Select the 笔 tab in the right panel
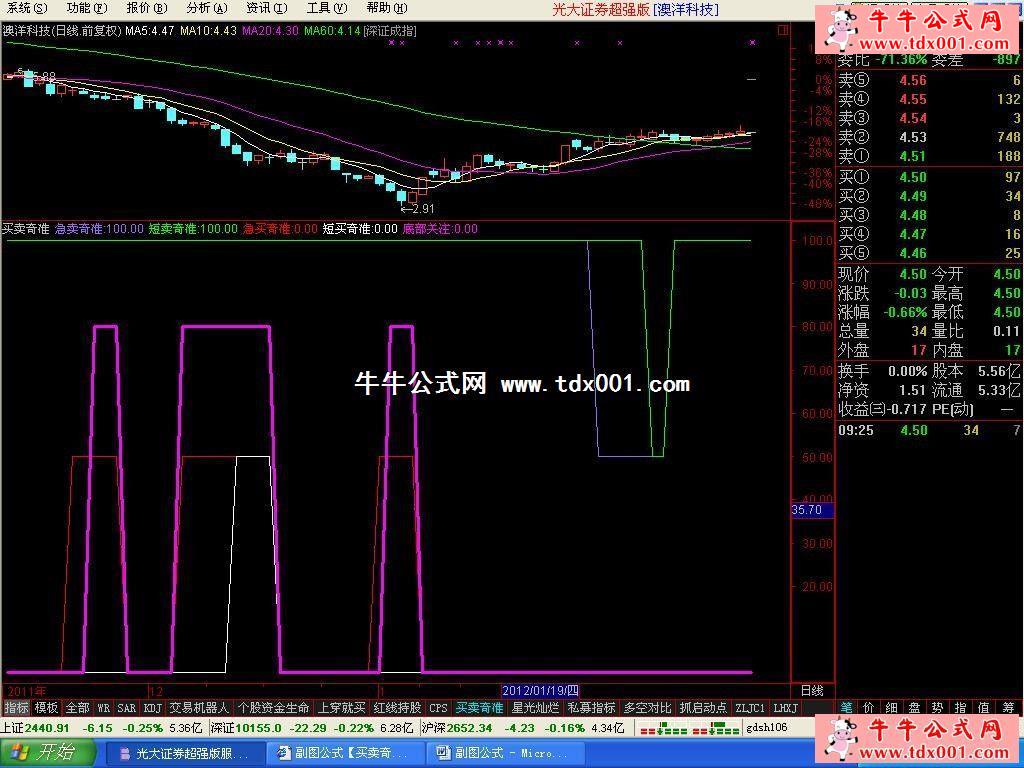The width and height of the screenshot is (1024, 768). [846, 707]
